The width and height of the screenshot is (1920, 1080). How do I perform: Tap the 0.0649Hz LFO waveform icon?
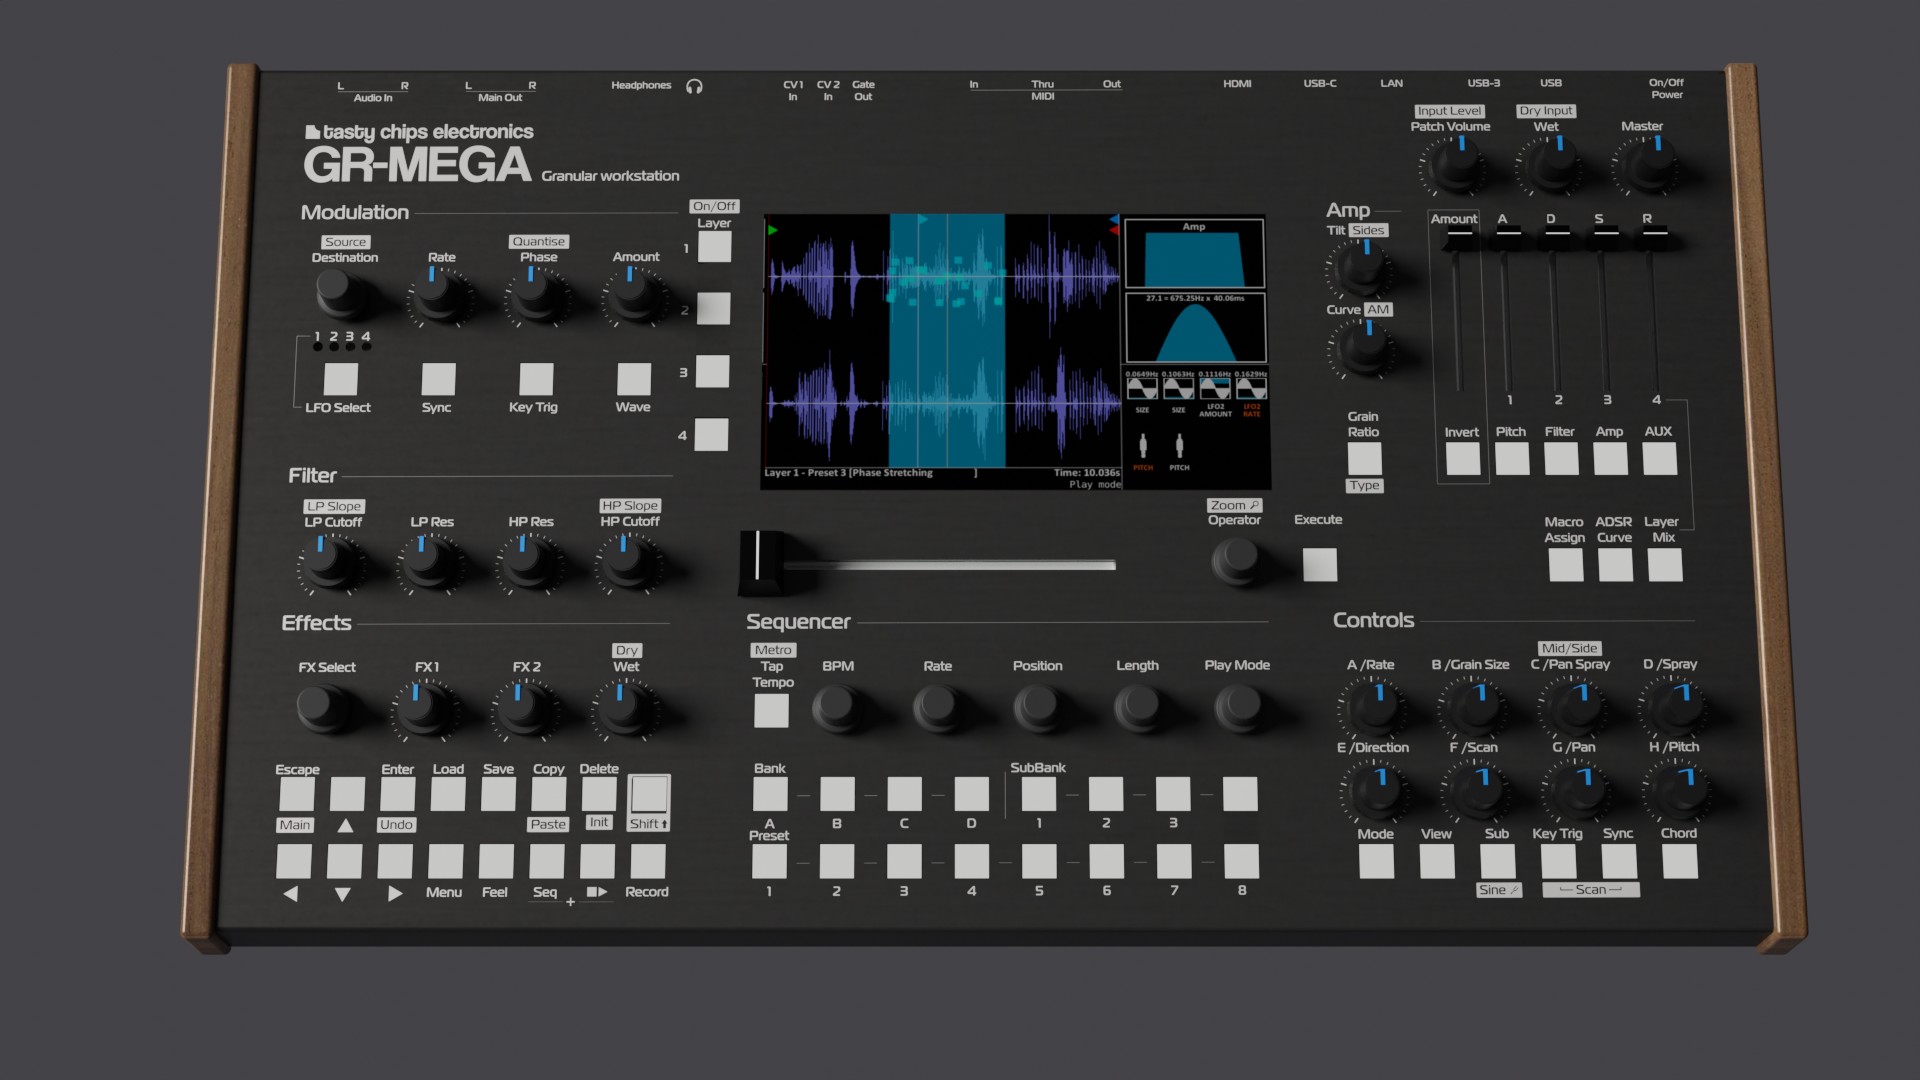tap(1141, 388)
